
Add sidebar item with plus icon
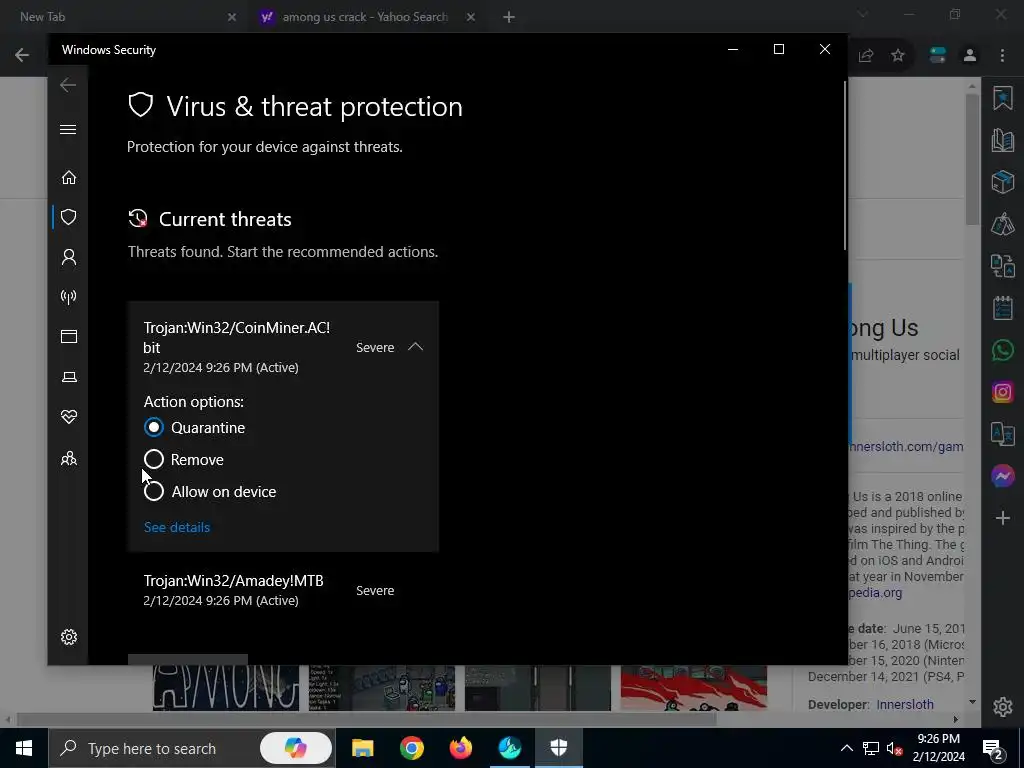pos(1002,518)
